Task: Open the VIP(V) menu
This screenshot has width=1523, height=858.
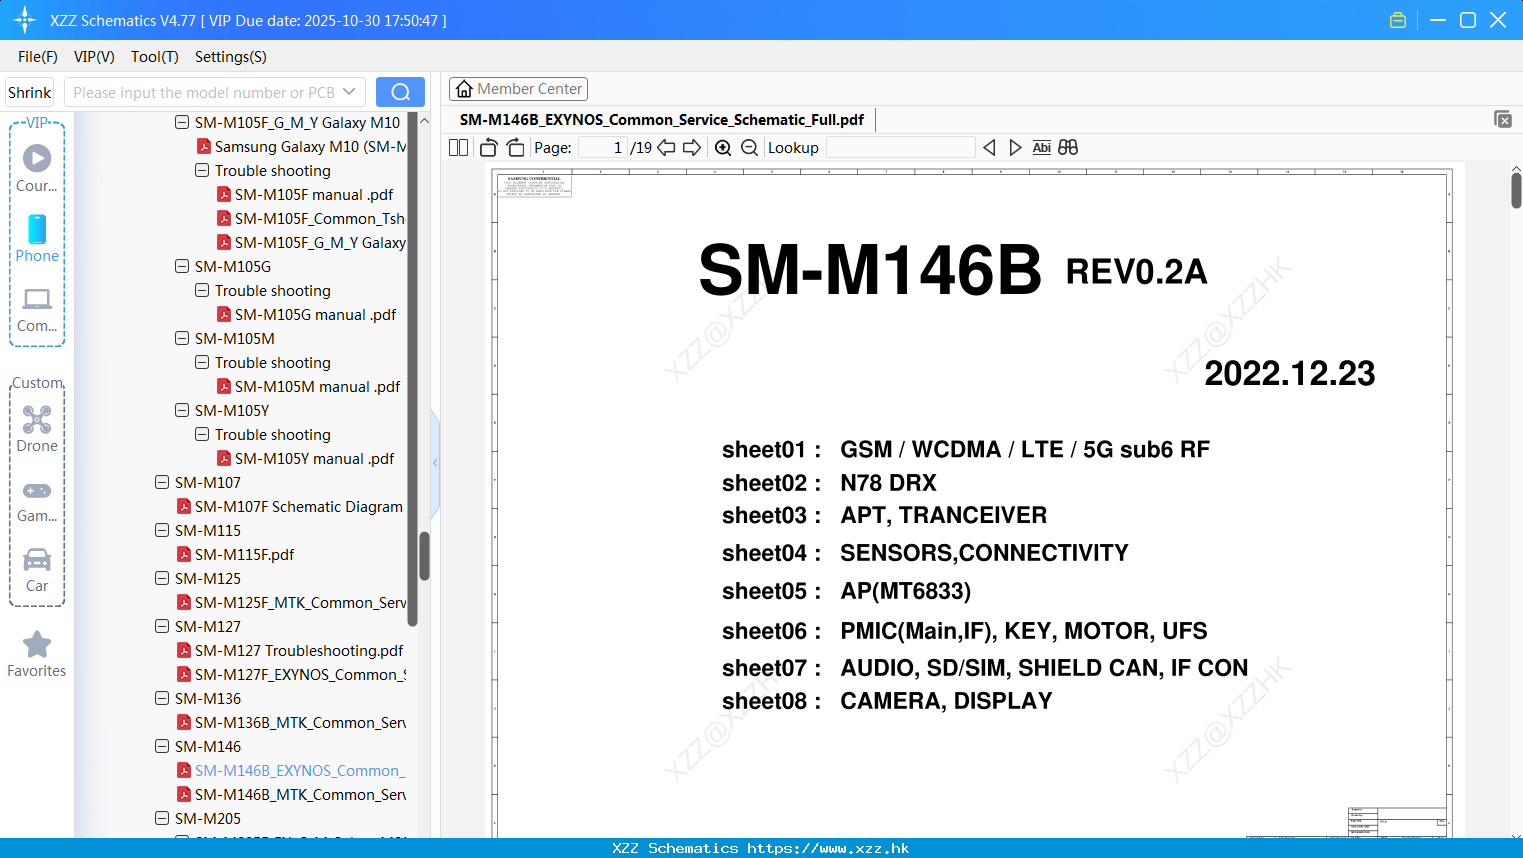Action: pos(94,57)
